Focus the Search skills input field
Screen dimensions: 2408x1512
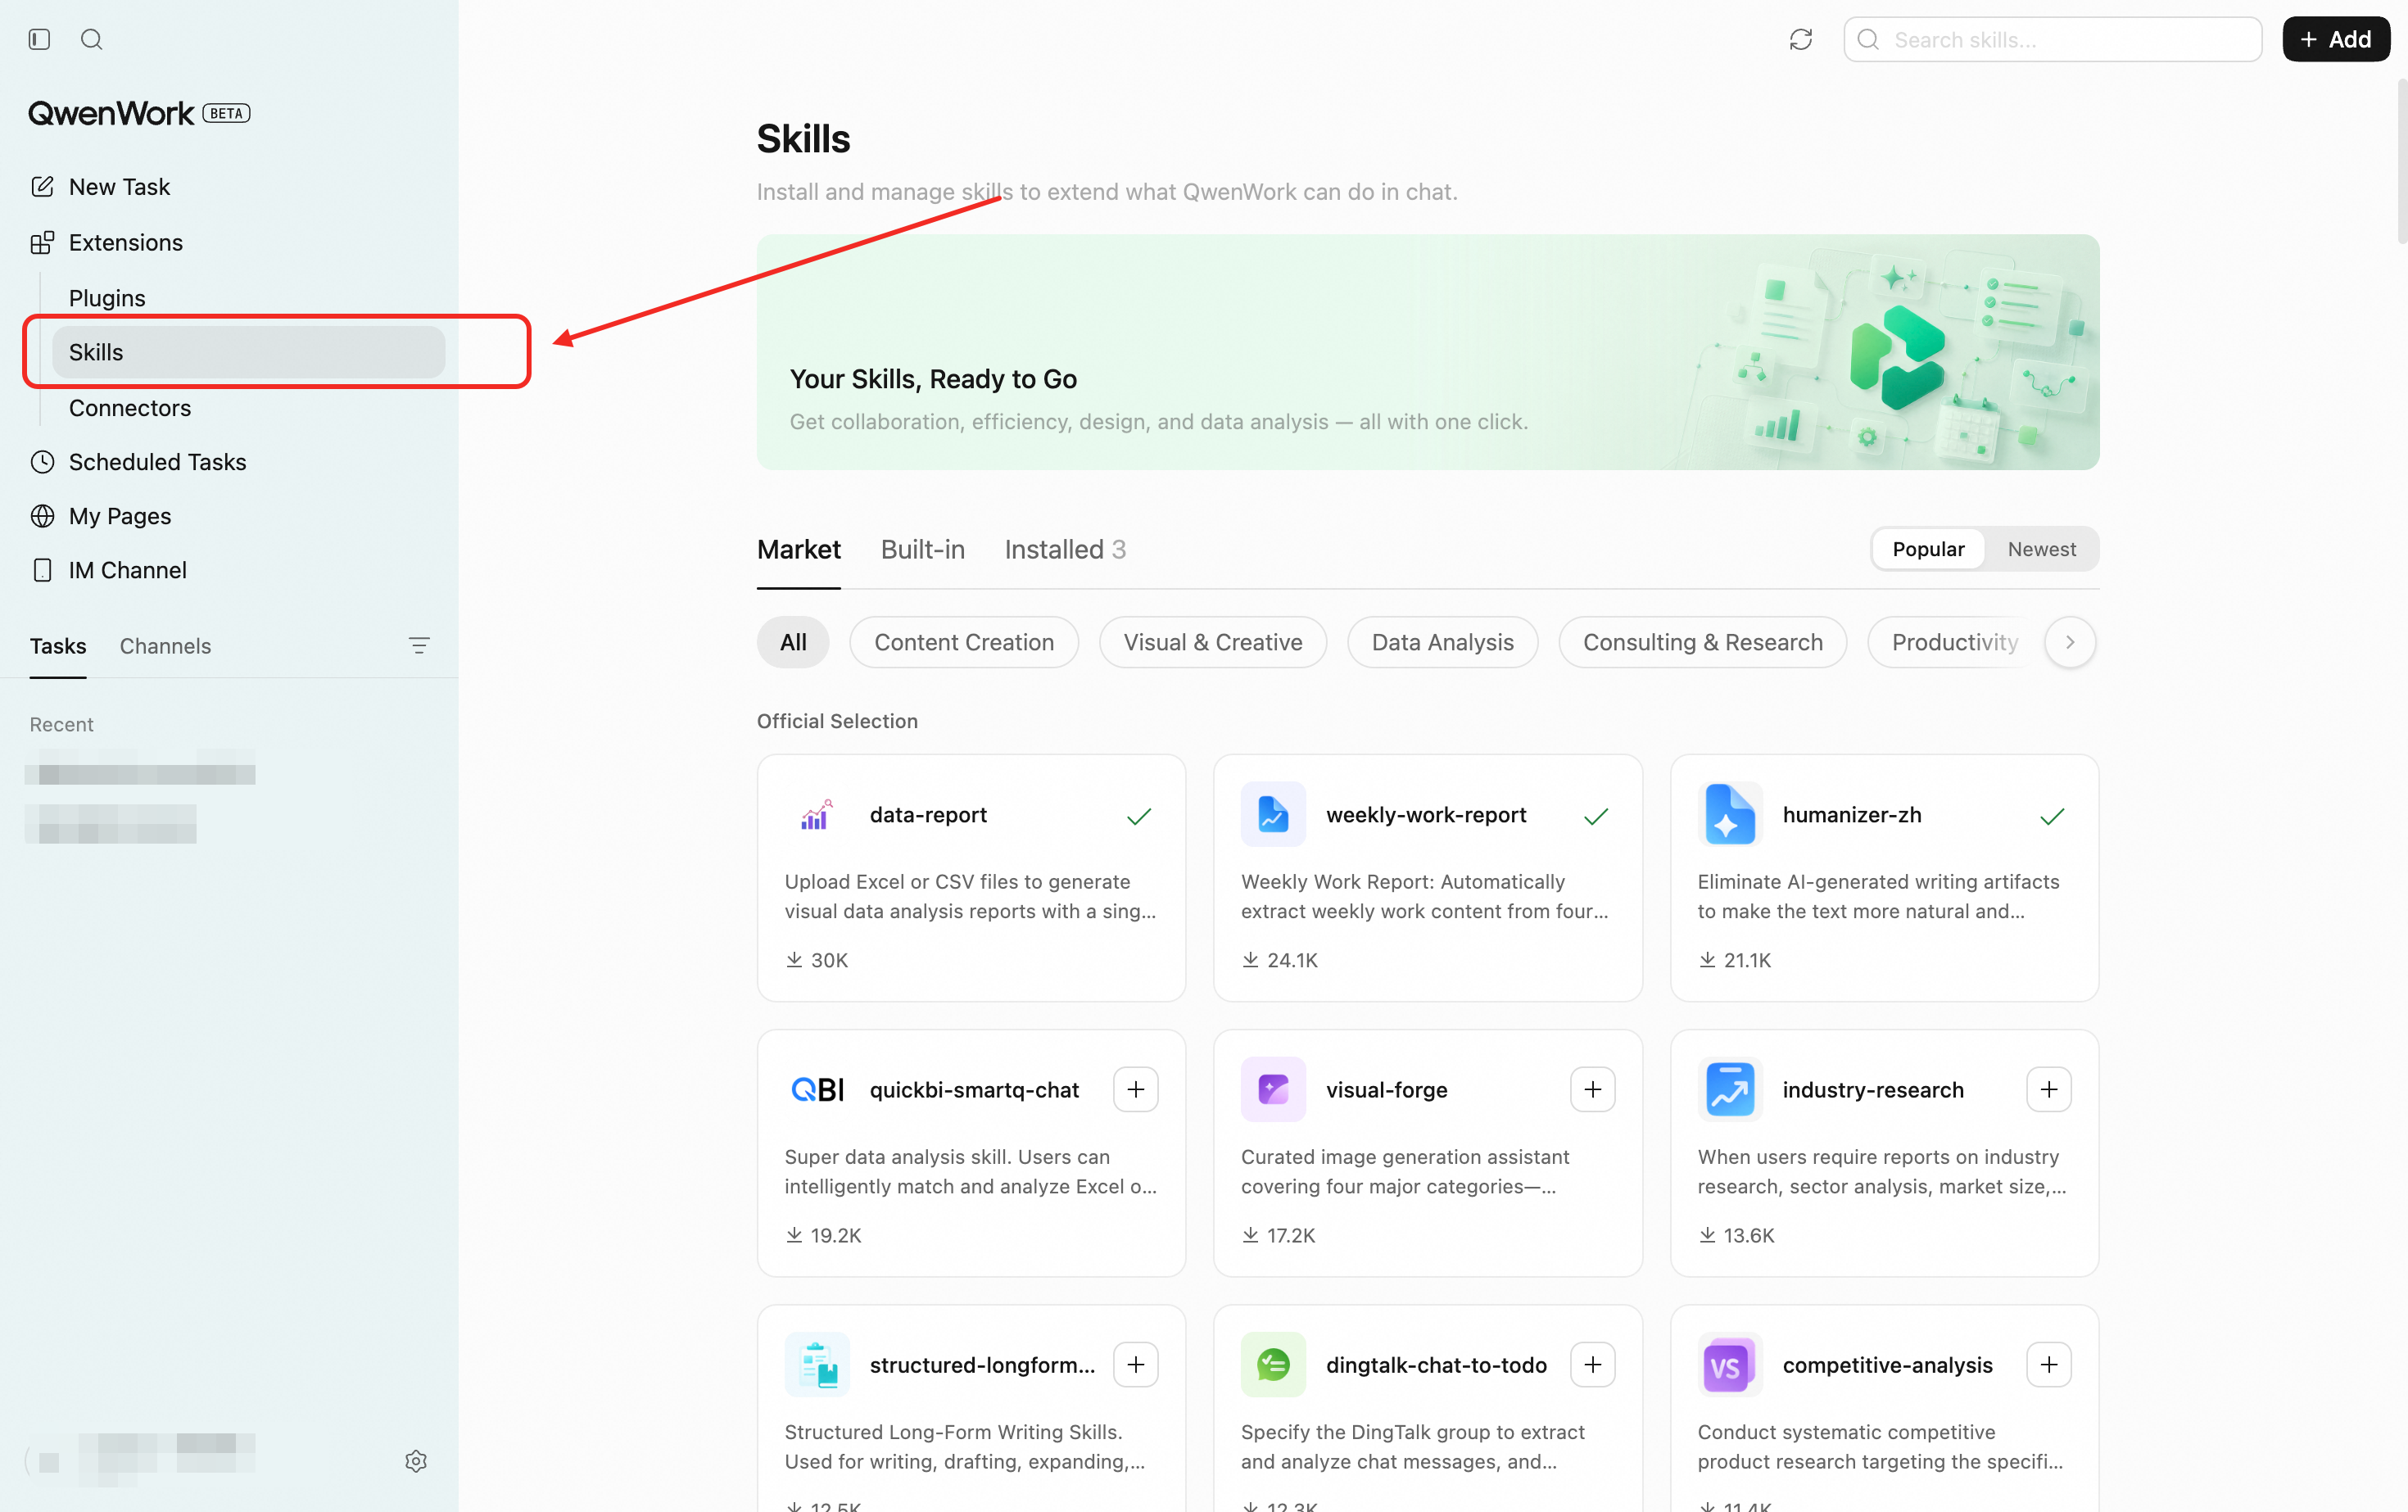coord(2052,39)
